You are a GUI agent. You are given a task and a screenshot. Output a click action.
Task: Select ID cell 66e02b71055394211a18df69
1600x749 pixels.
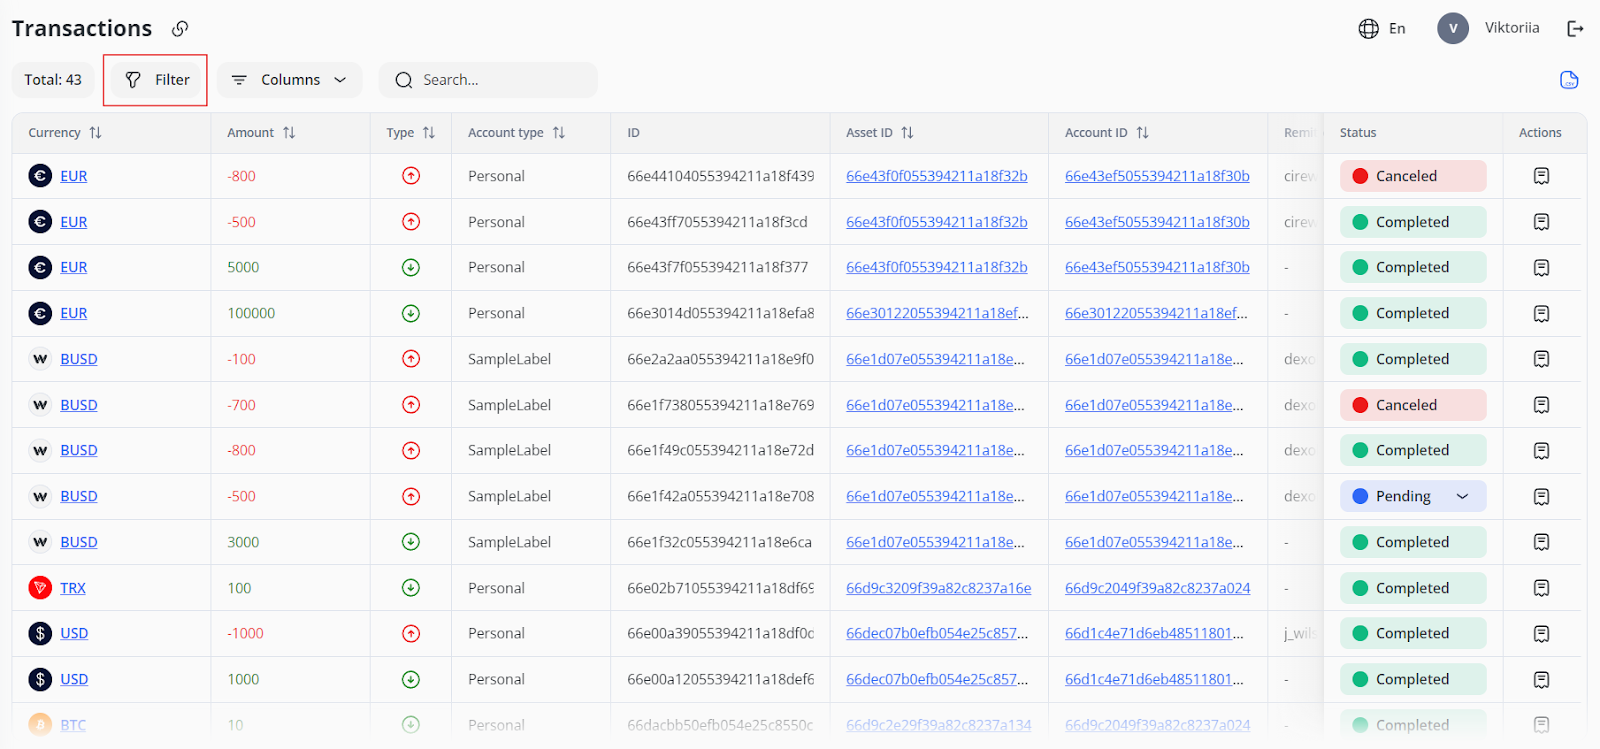tap(720, 588)
